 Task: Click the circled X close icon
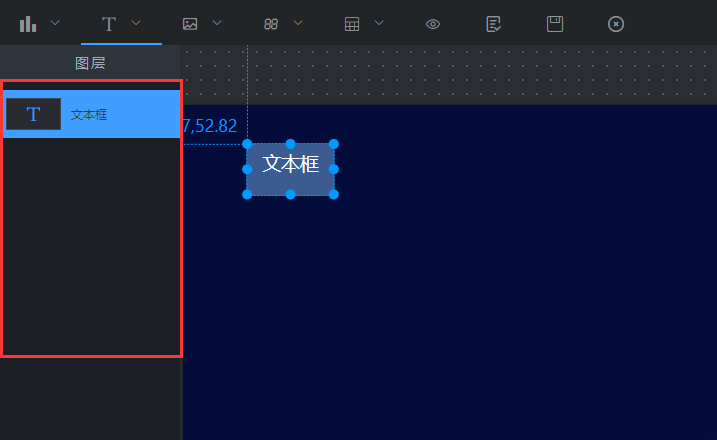[616, 24]
